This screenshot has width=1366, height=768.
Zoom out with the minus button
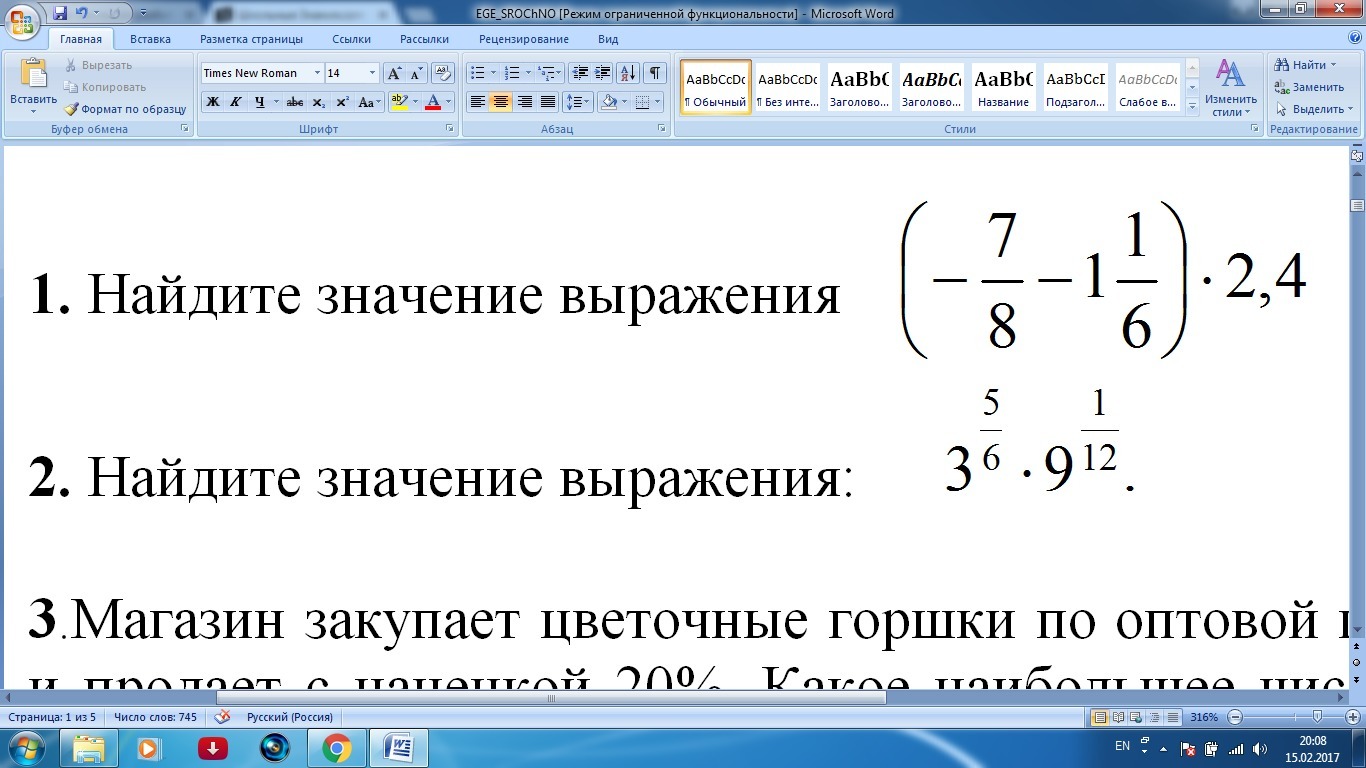point(1235,717)
